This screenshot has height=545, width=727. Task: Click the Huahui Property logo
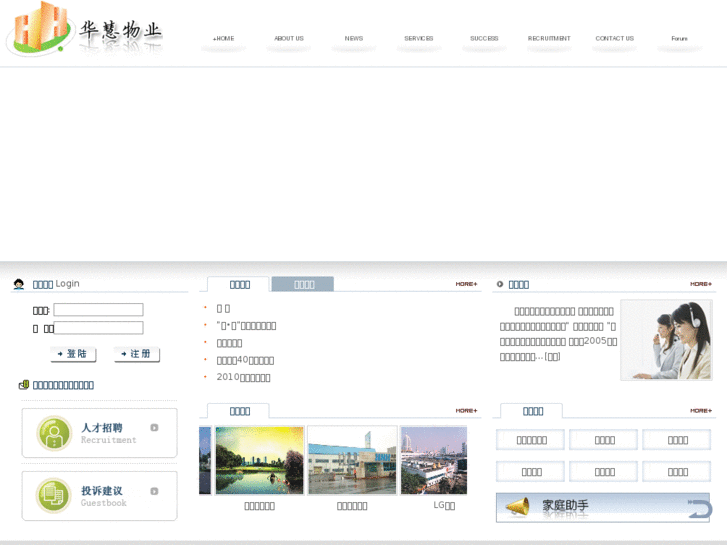coord(83,31)
